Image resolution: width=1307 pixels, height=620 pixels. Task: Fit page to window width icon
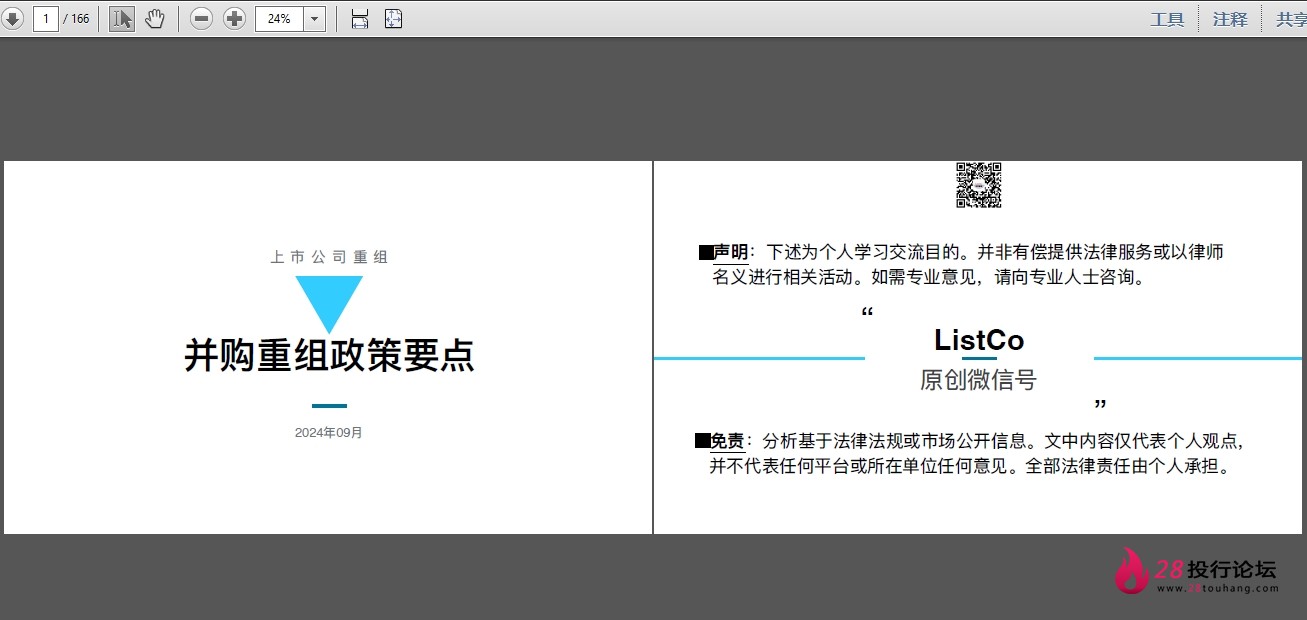click(360, 19)
